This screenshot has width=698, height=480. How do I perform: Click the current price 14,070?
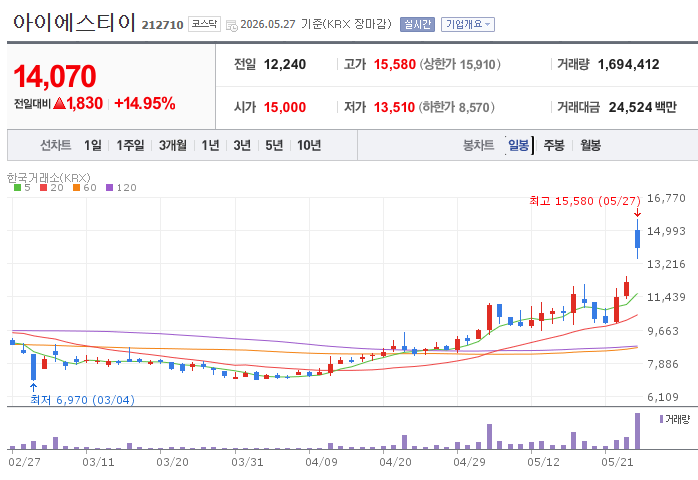[x=55, y=76]
